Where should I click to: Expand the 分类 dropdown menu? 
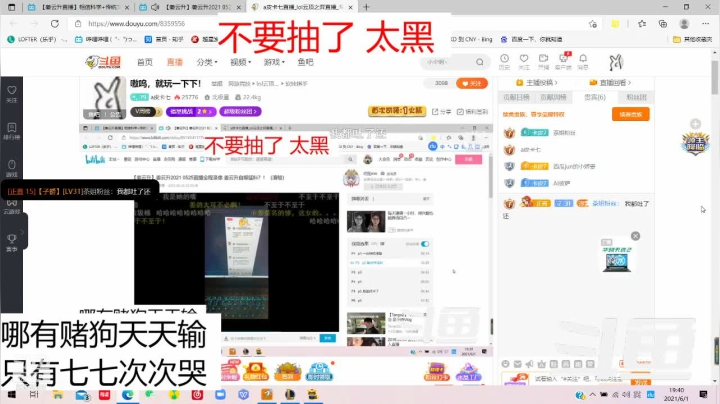[x=207, y=62]
